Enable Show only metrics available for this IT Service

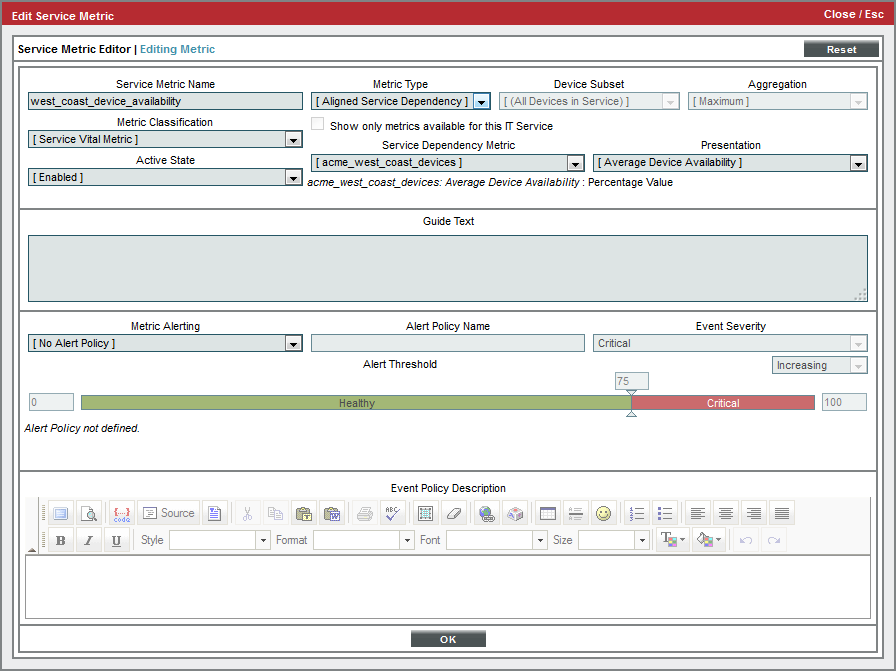[x=317, y=124]
